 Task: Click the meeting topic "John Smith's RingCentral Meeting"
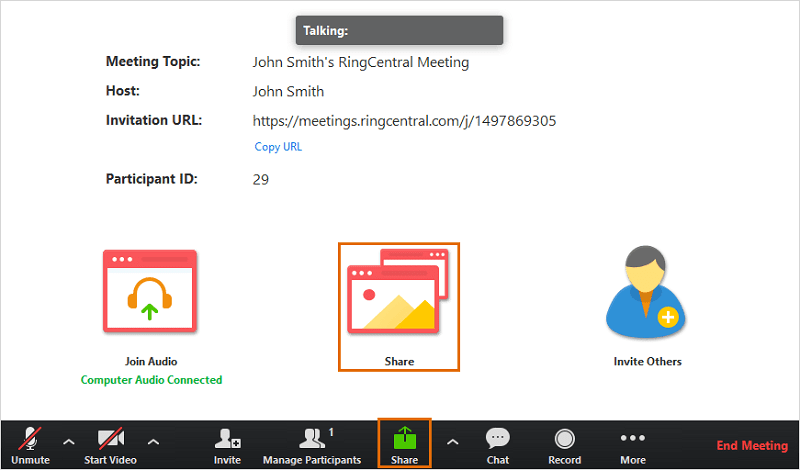(361, 62)
